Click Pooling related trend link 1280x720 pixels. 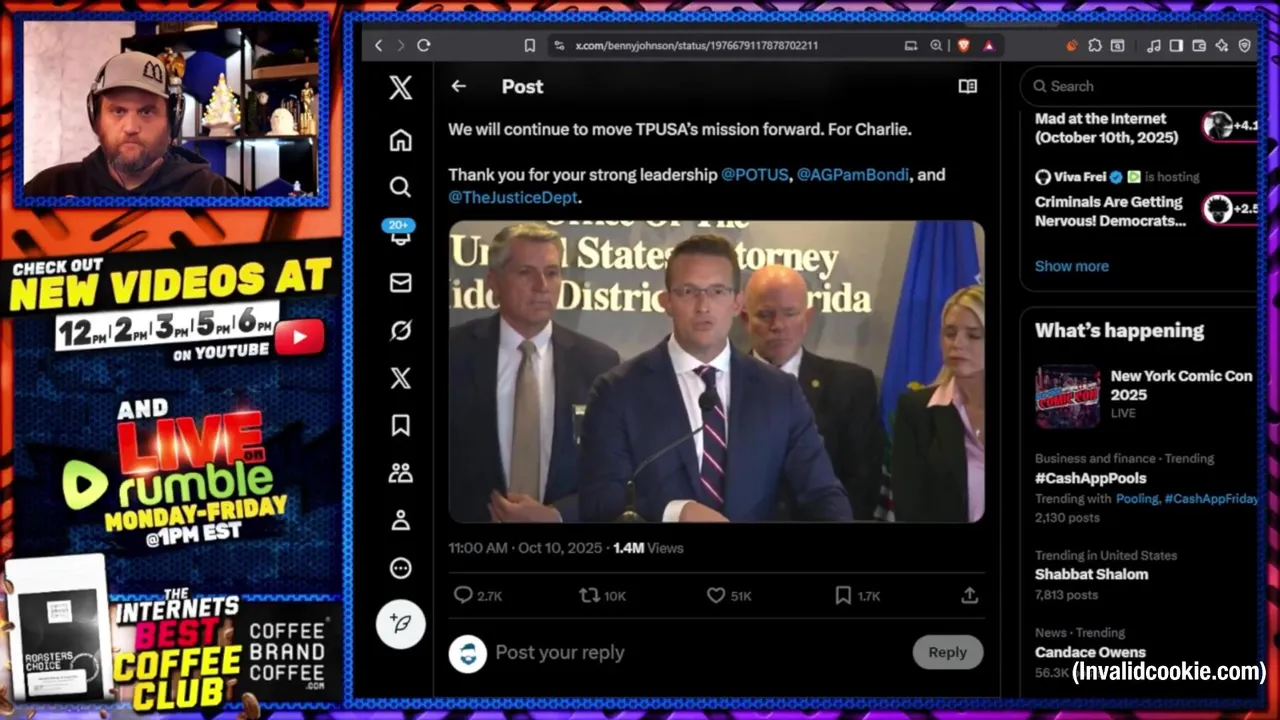point(1137,498)
